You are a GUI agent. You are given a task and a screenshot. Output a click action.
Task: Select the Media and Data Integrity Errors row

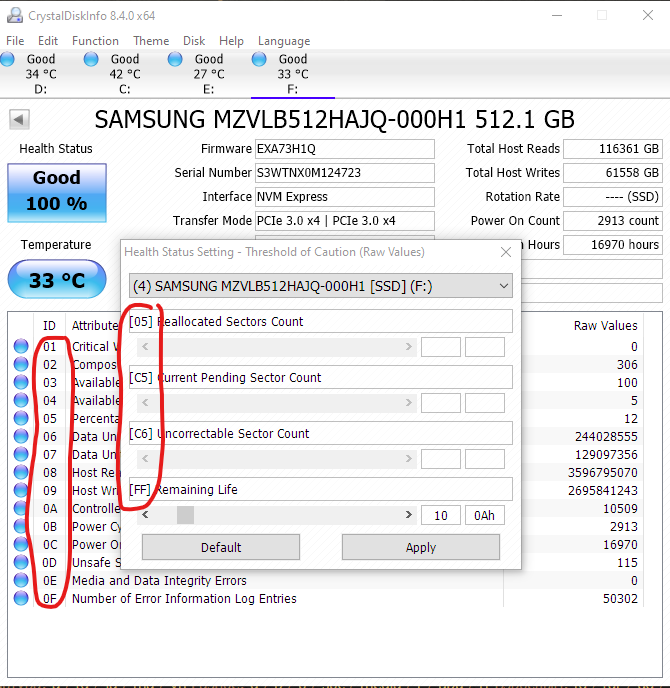pos(325,580)
